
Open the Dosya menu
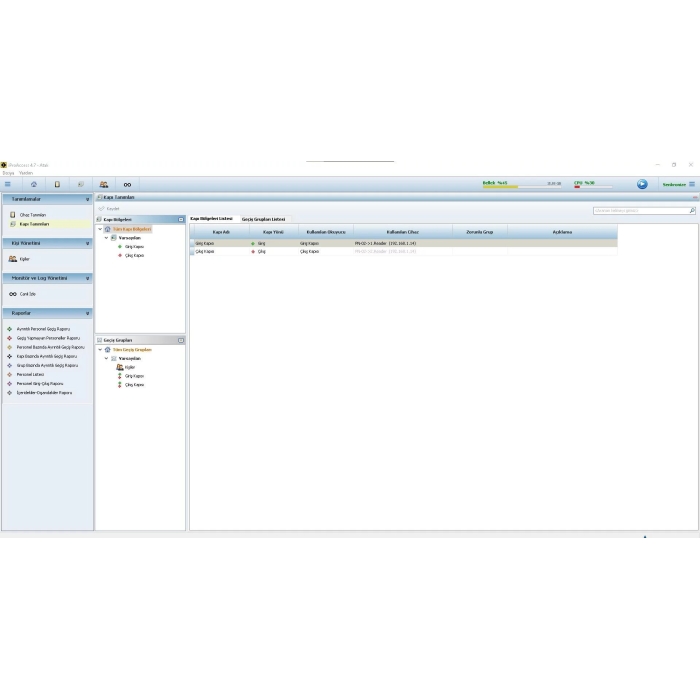point(8,172)
